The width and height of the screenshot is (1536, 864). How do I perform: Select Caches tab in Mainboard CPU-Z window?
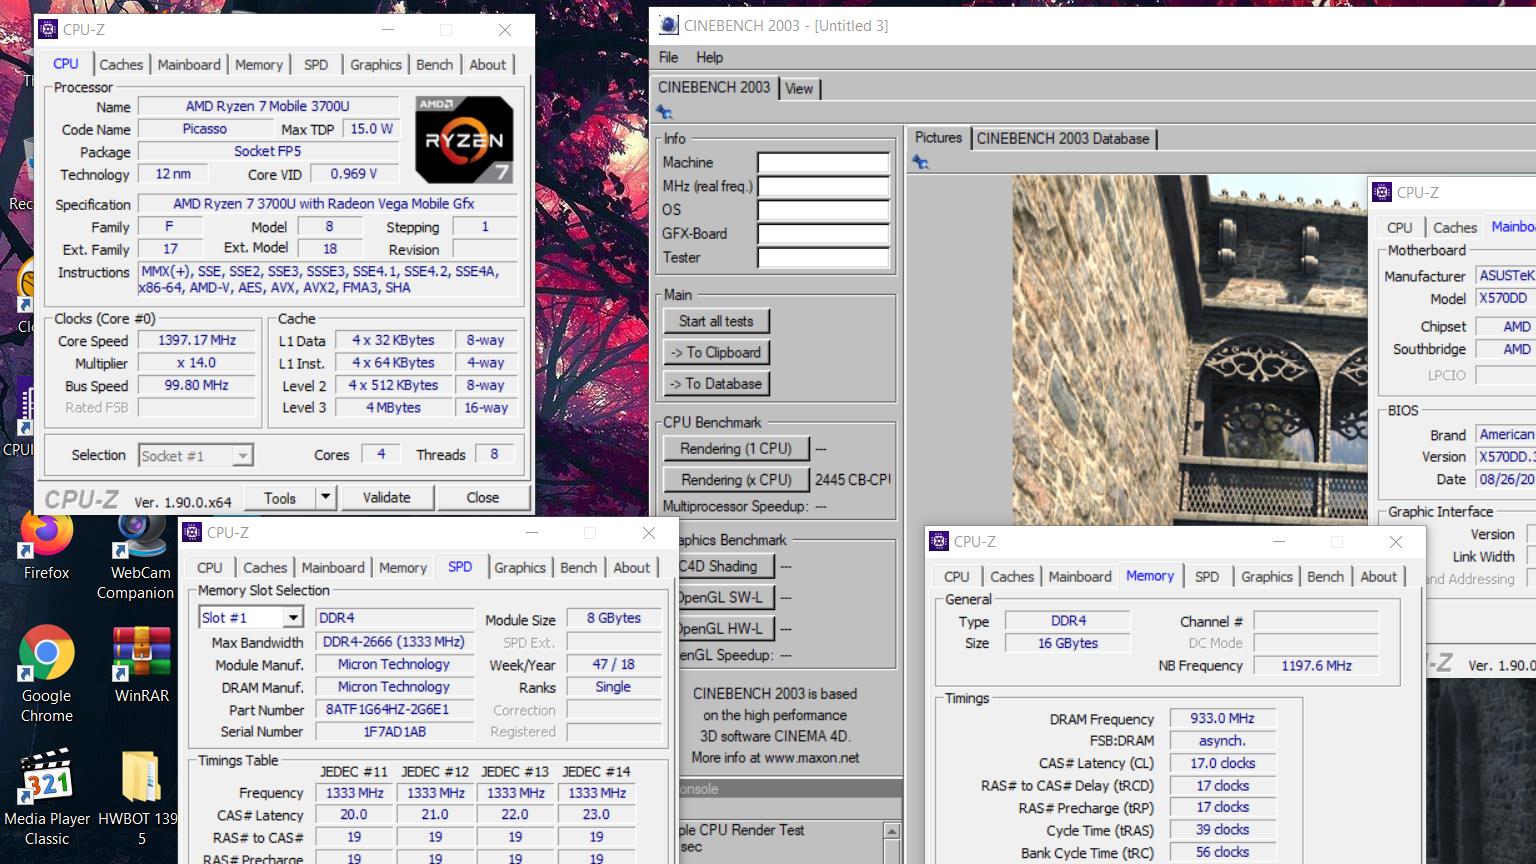click(x=1454, y=227)
